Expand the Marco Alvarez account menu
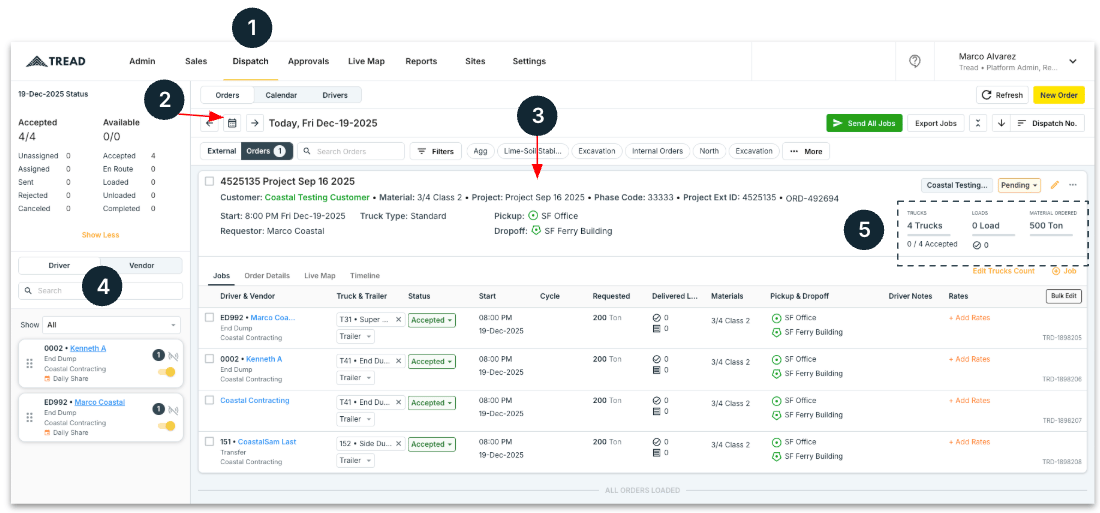1100x513 pixels. coord(1073,61)
